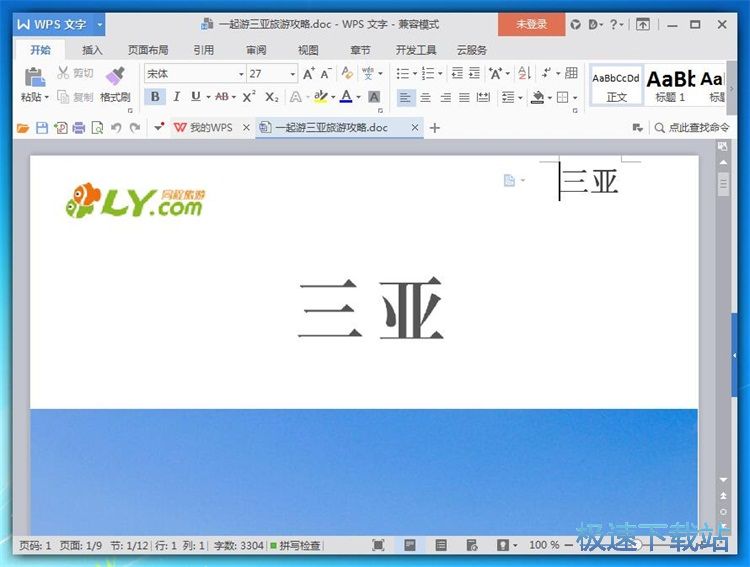This screenshot has height=567, width=750.
Task: Toggle Underline formatting
Action: (196, 97)
